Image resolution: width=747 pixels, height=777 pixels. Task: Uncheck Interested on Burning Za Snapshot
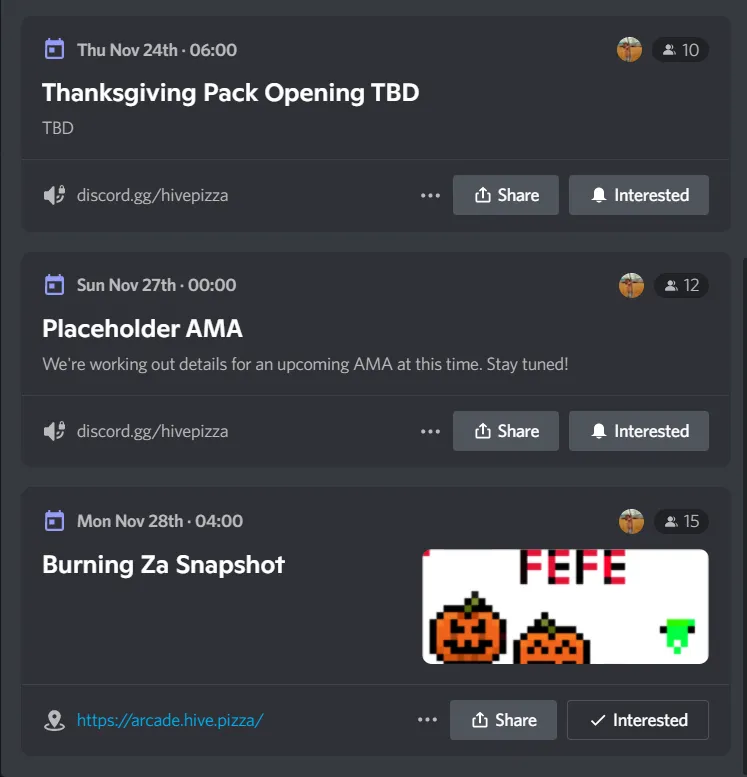pos(638,720)
